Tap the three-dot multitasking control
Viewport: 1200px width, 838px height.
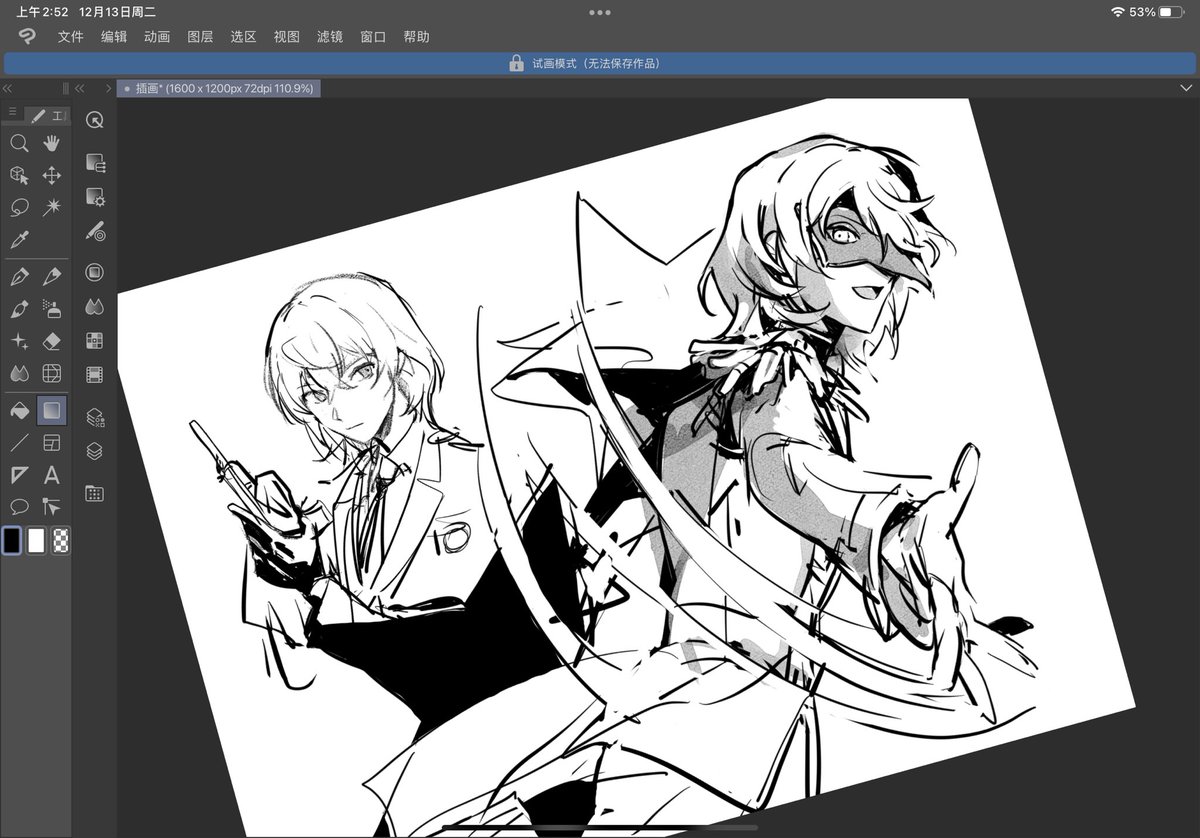point(600,12)
